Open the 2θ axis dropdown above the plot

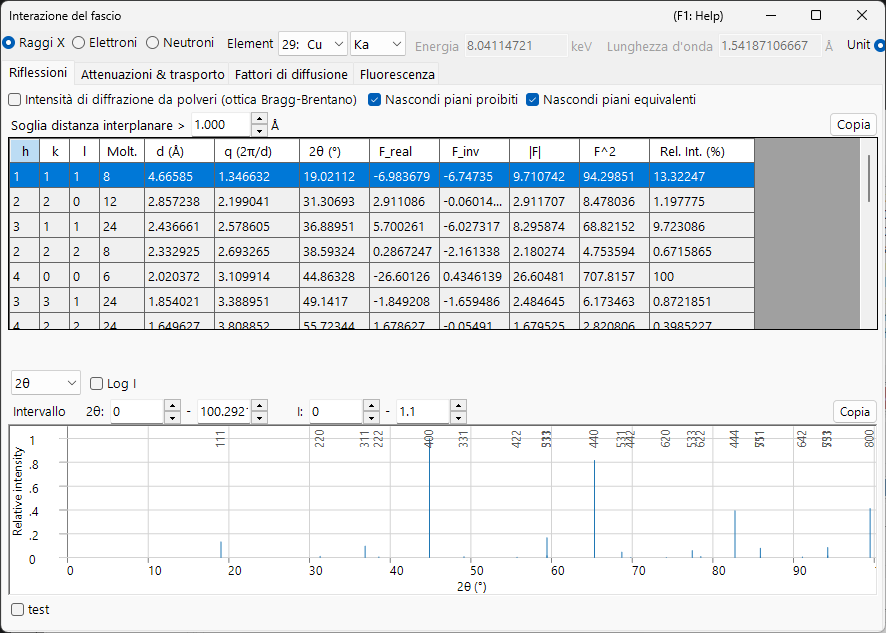[x=46, y=383]
